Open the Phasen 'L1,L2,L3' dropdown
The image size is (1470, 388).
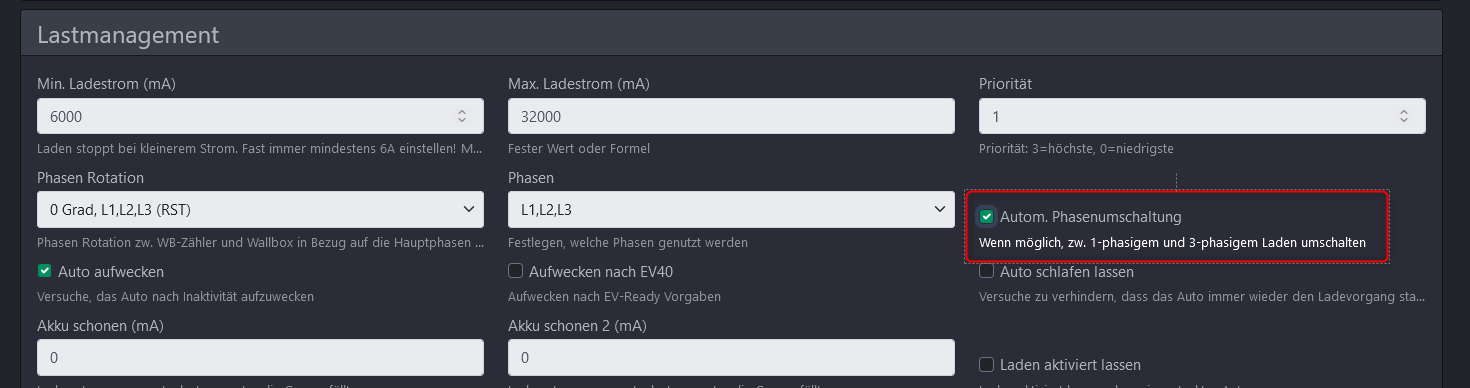[731, 210]
